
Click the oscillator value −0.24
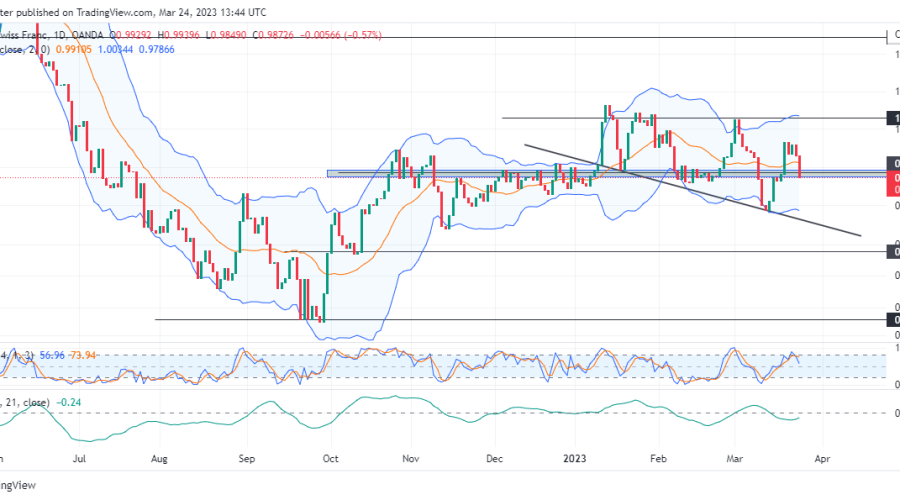69,402
